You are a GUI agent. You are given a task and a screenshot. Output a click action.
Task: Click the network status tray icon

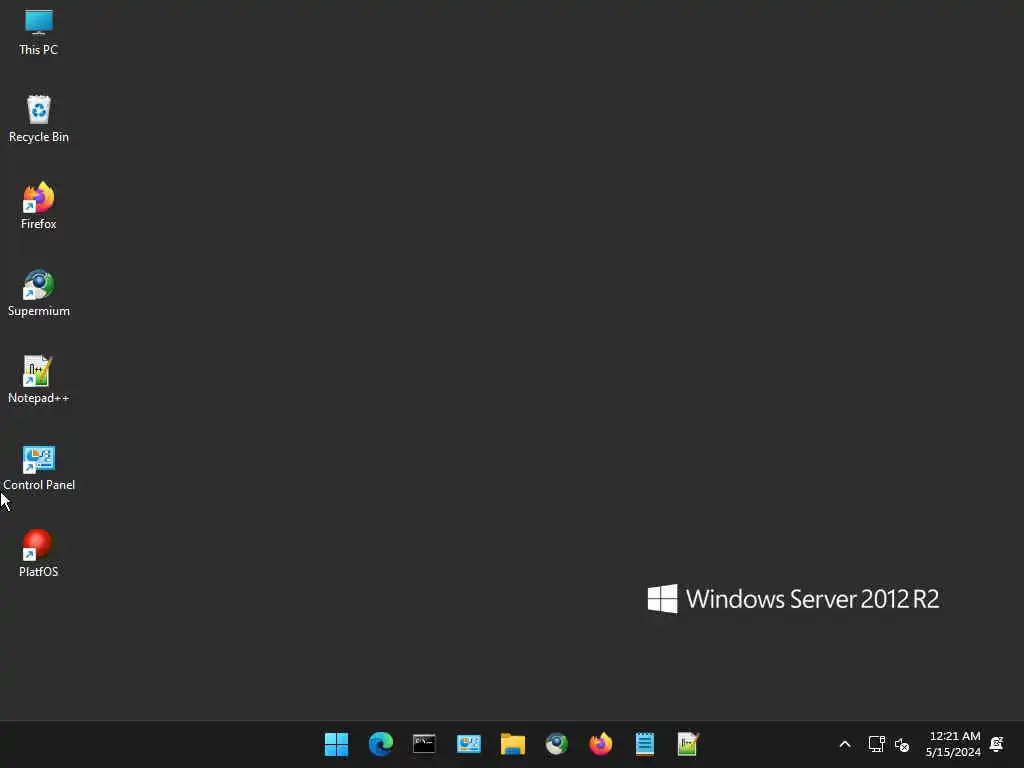click(876, 744)
